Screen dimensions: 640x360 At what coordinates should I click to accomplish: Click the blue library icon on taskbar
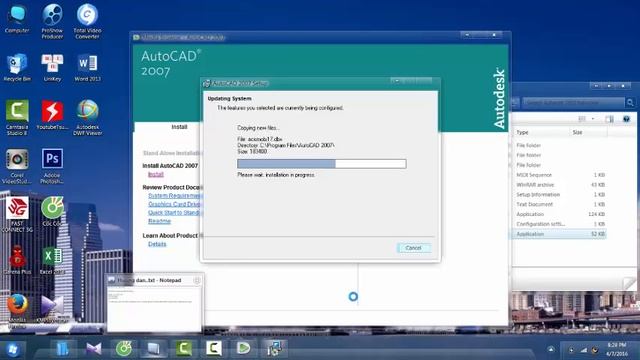click(x=62, y=349)
